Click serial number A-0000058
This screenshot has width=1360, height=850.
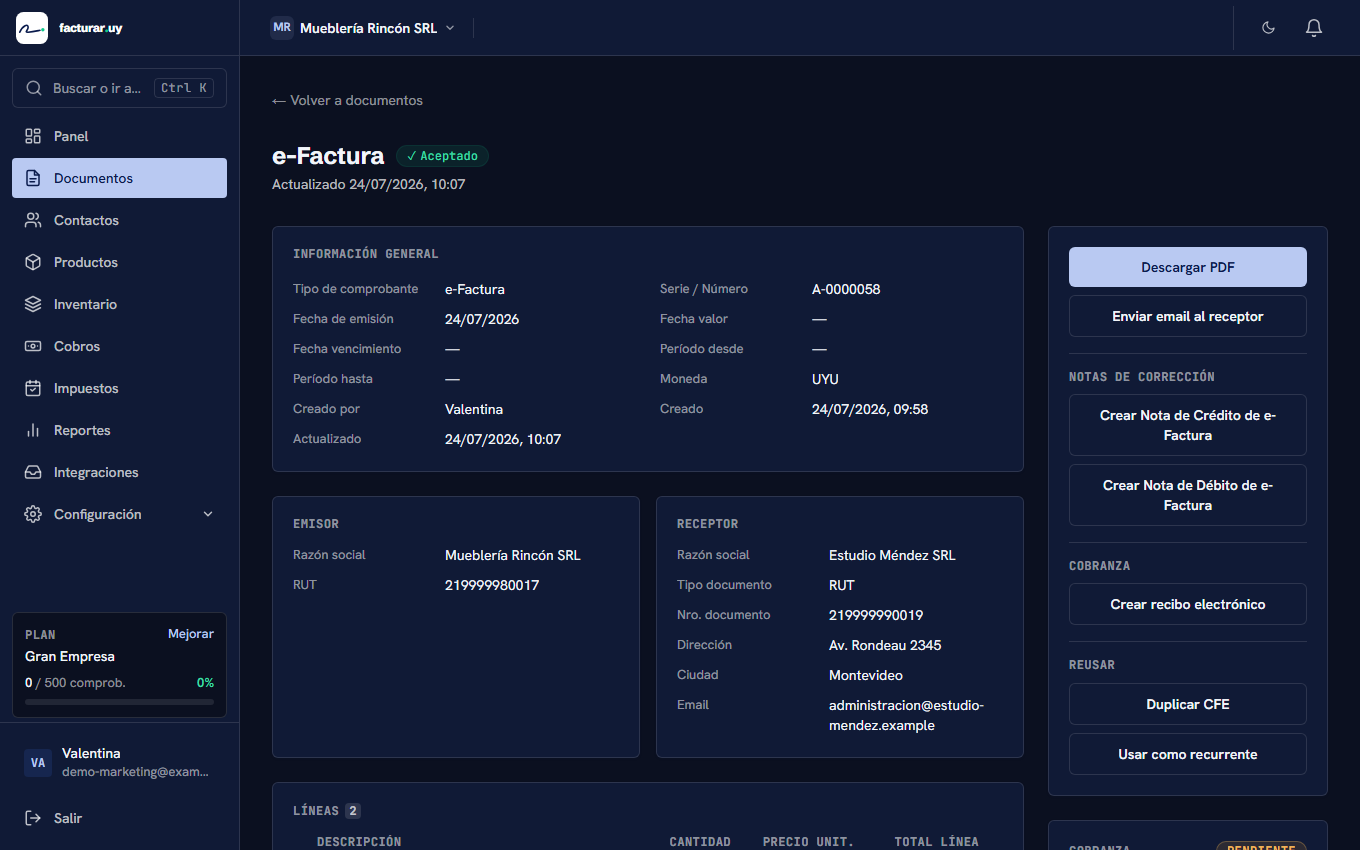846,289
